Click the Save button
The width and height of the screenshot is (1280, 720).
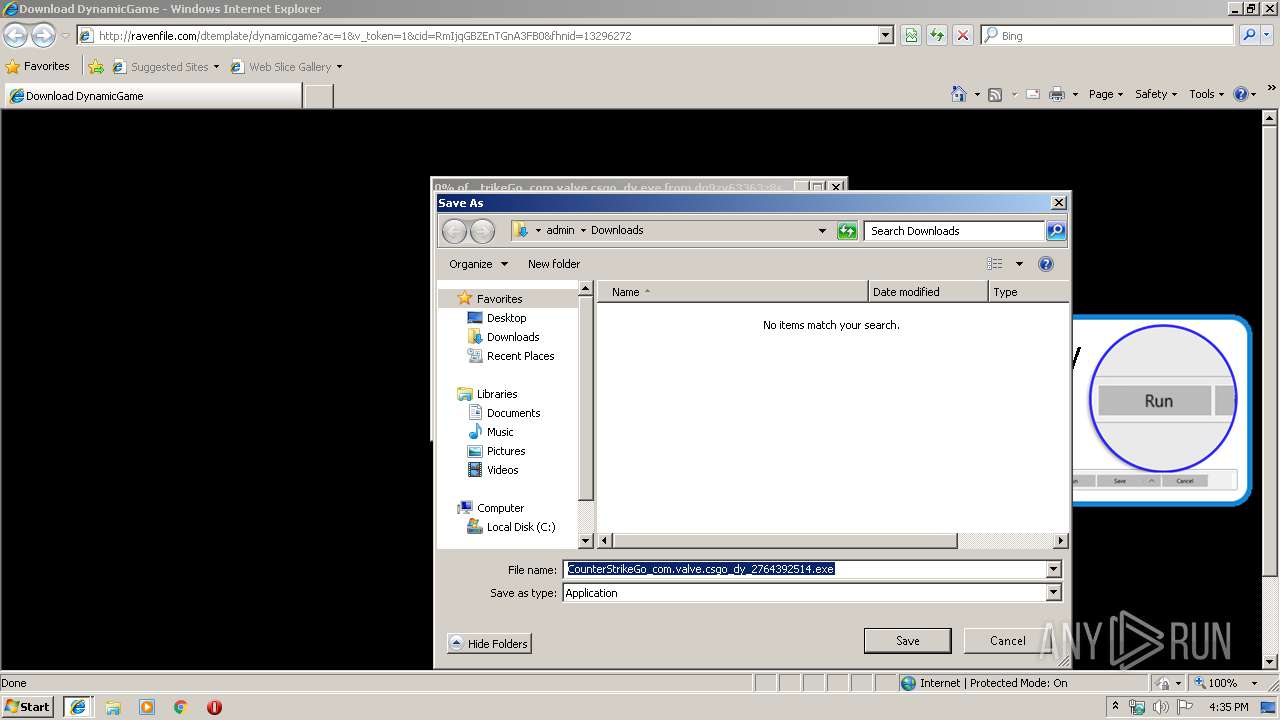pos(907,641)
